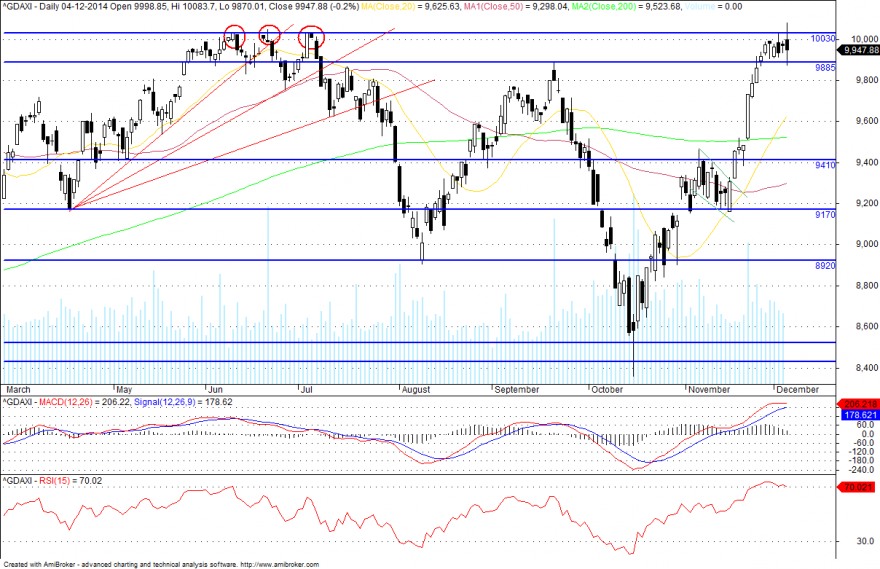Click the 9,800 price axis label
The width and height of the screenshot is (880, 569).
tap(867, 80)
